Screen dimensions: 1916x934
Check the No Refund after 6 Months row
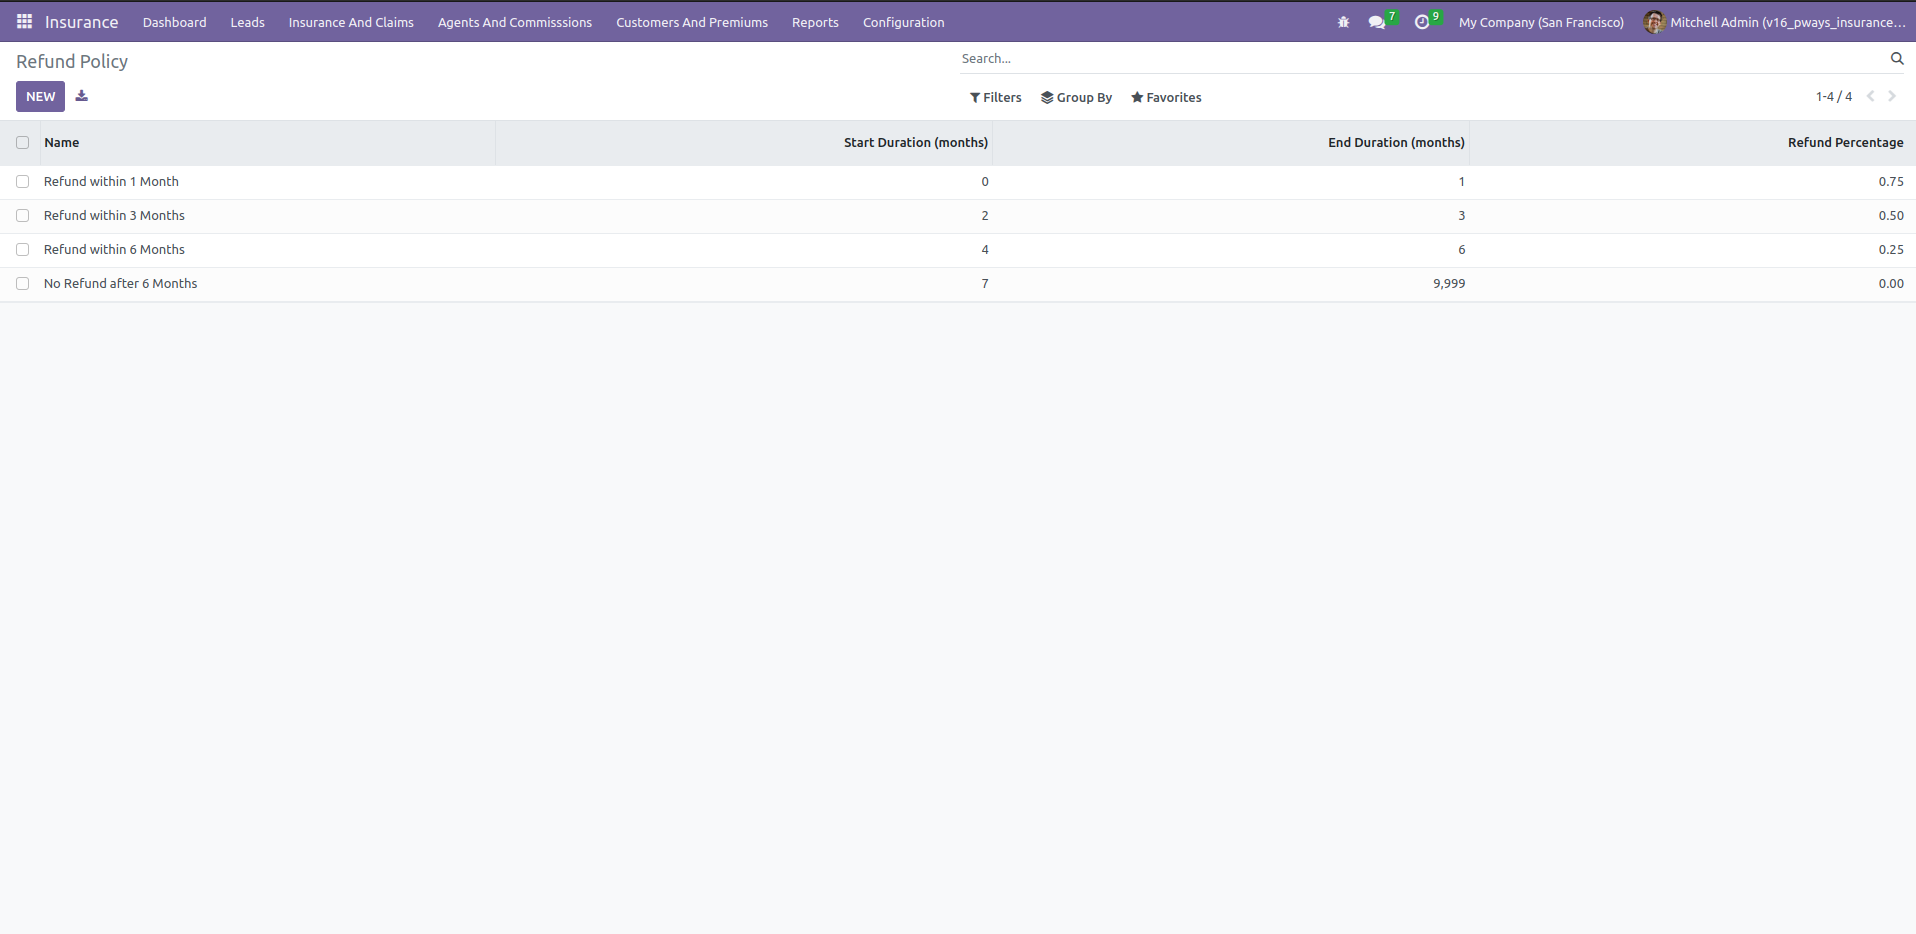click(22, 284)
